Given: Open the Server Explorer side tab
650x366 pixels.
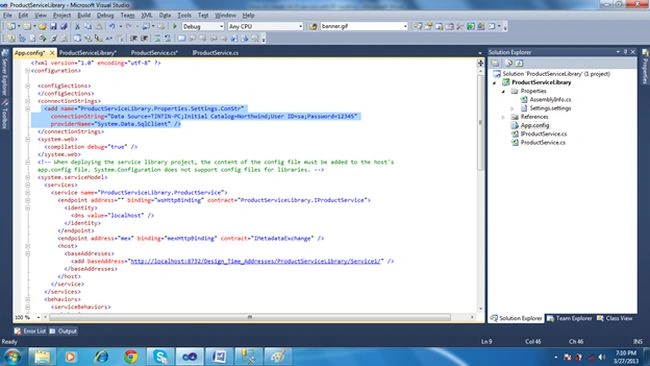Looking at the screenshot, I should 5,73.
